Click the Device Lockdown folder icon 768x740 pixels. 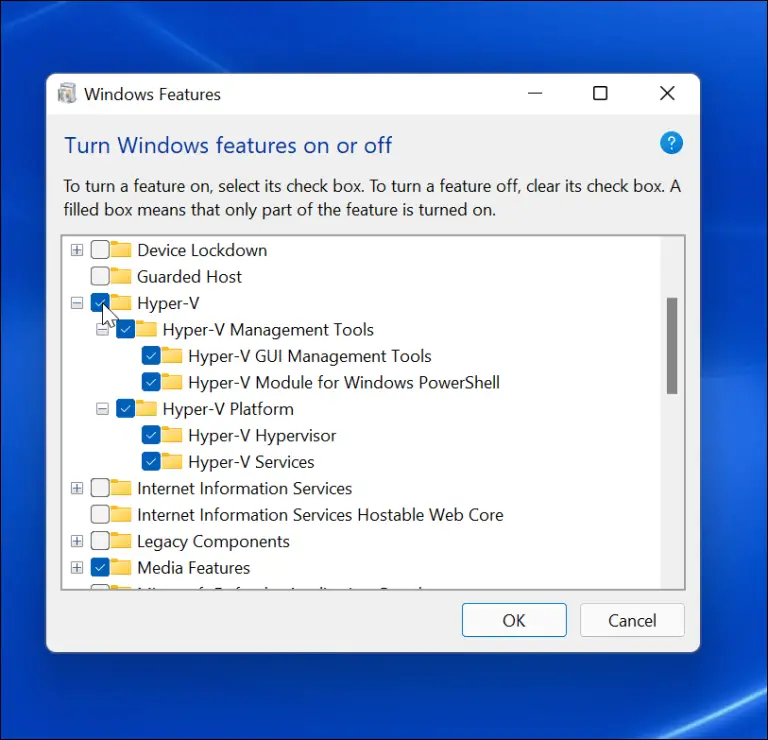[121, 250]
